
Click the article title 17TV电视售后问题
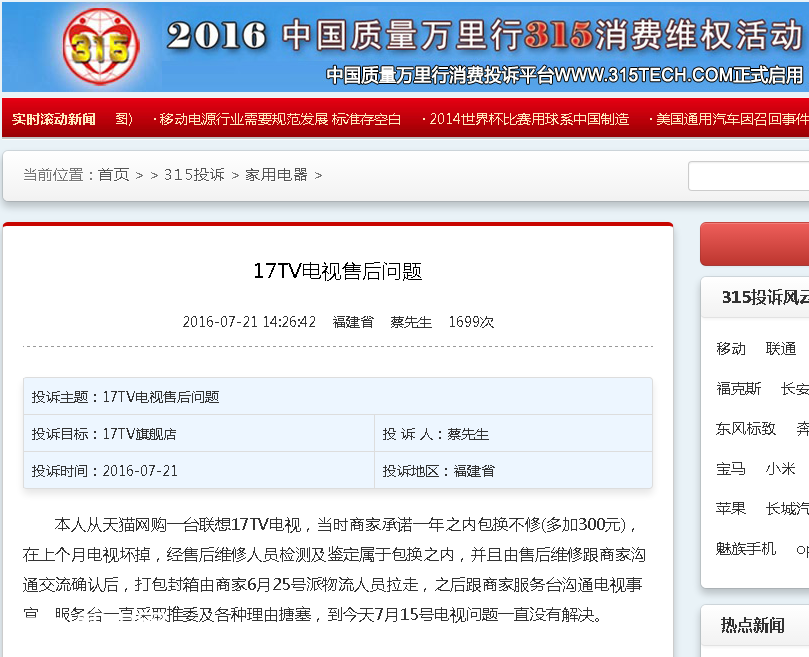338,271
